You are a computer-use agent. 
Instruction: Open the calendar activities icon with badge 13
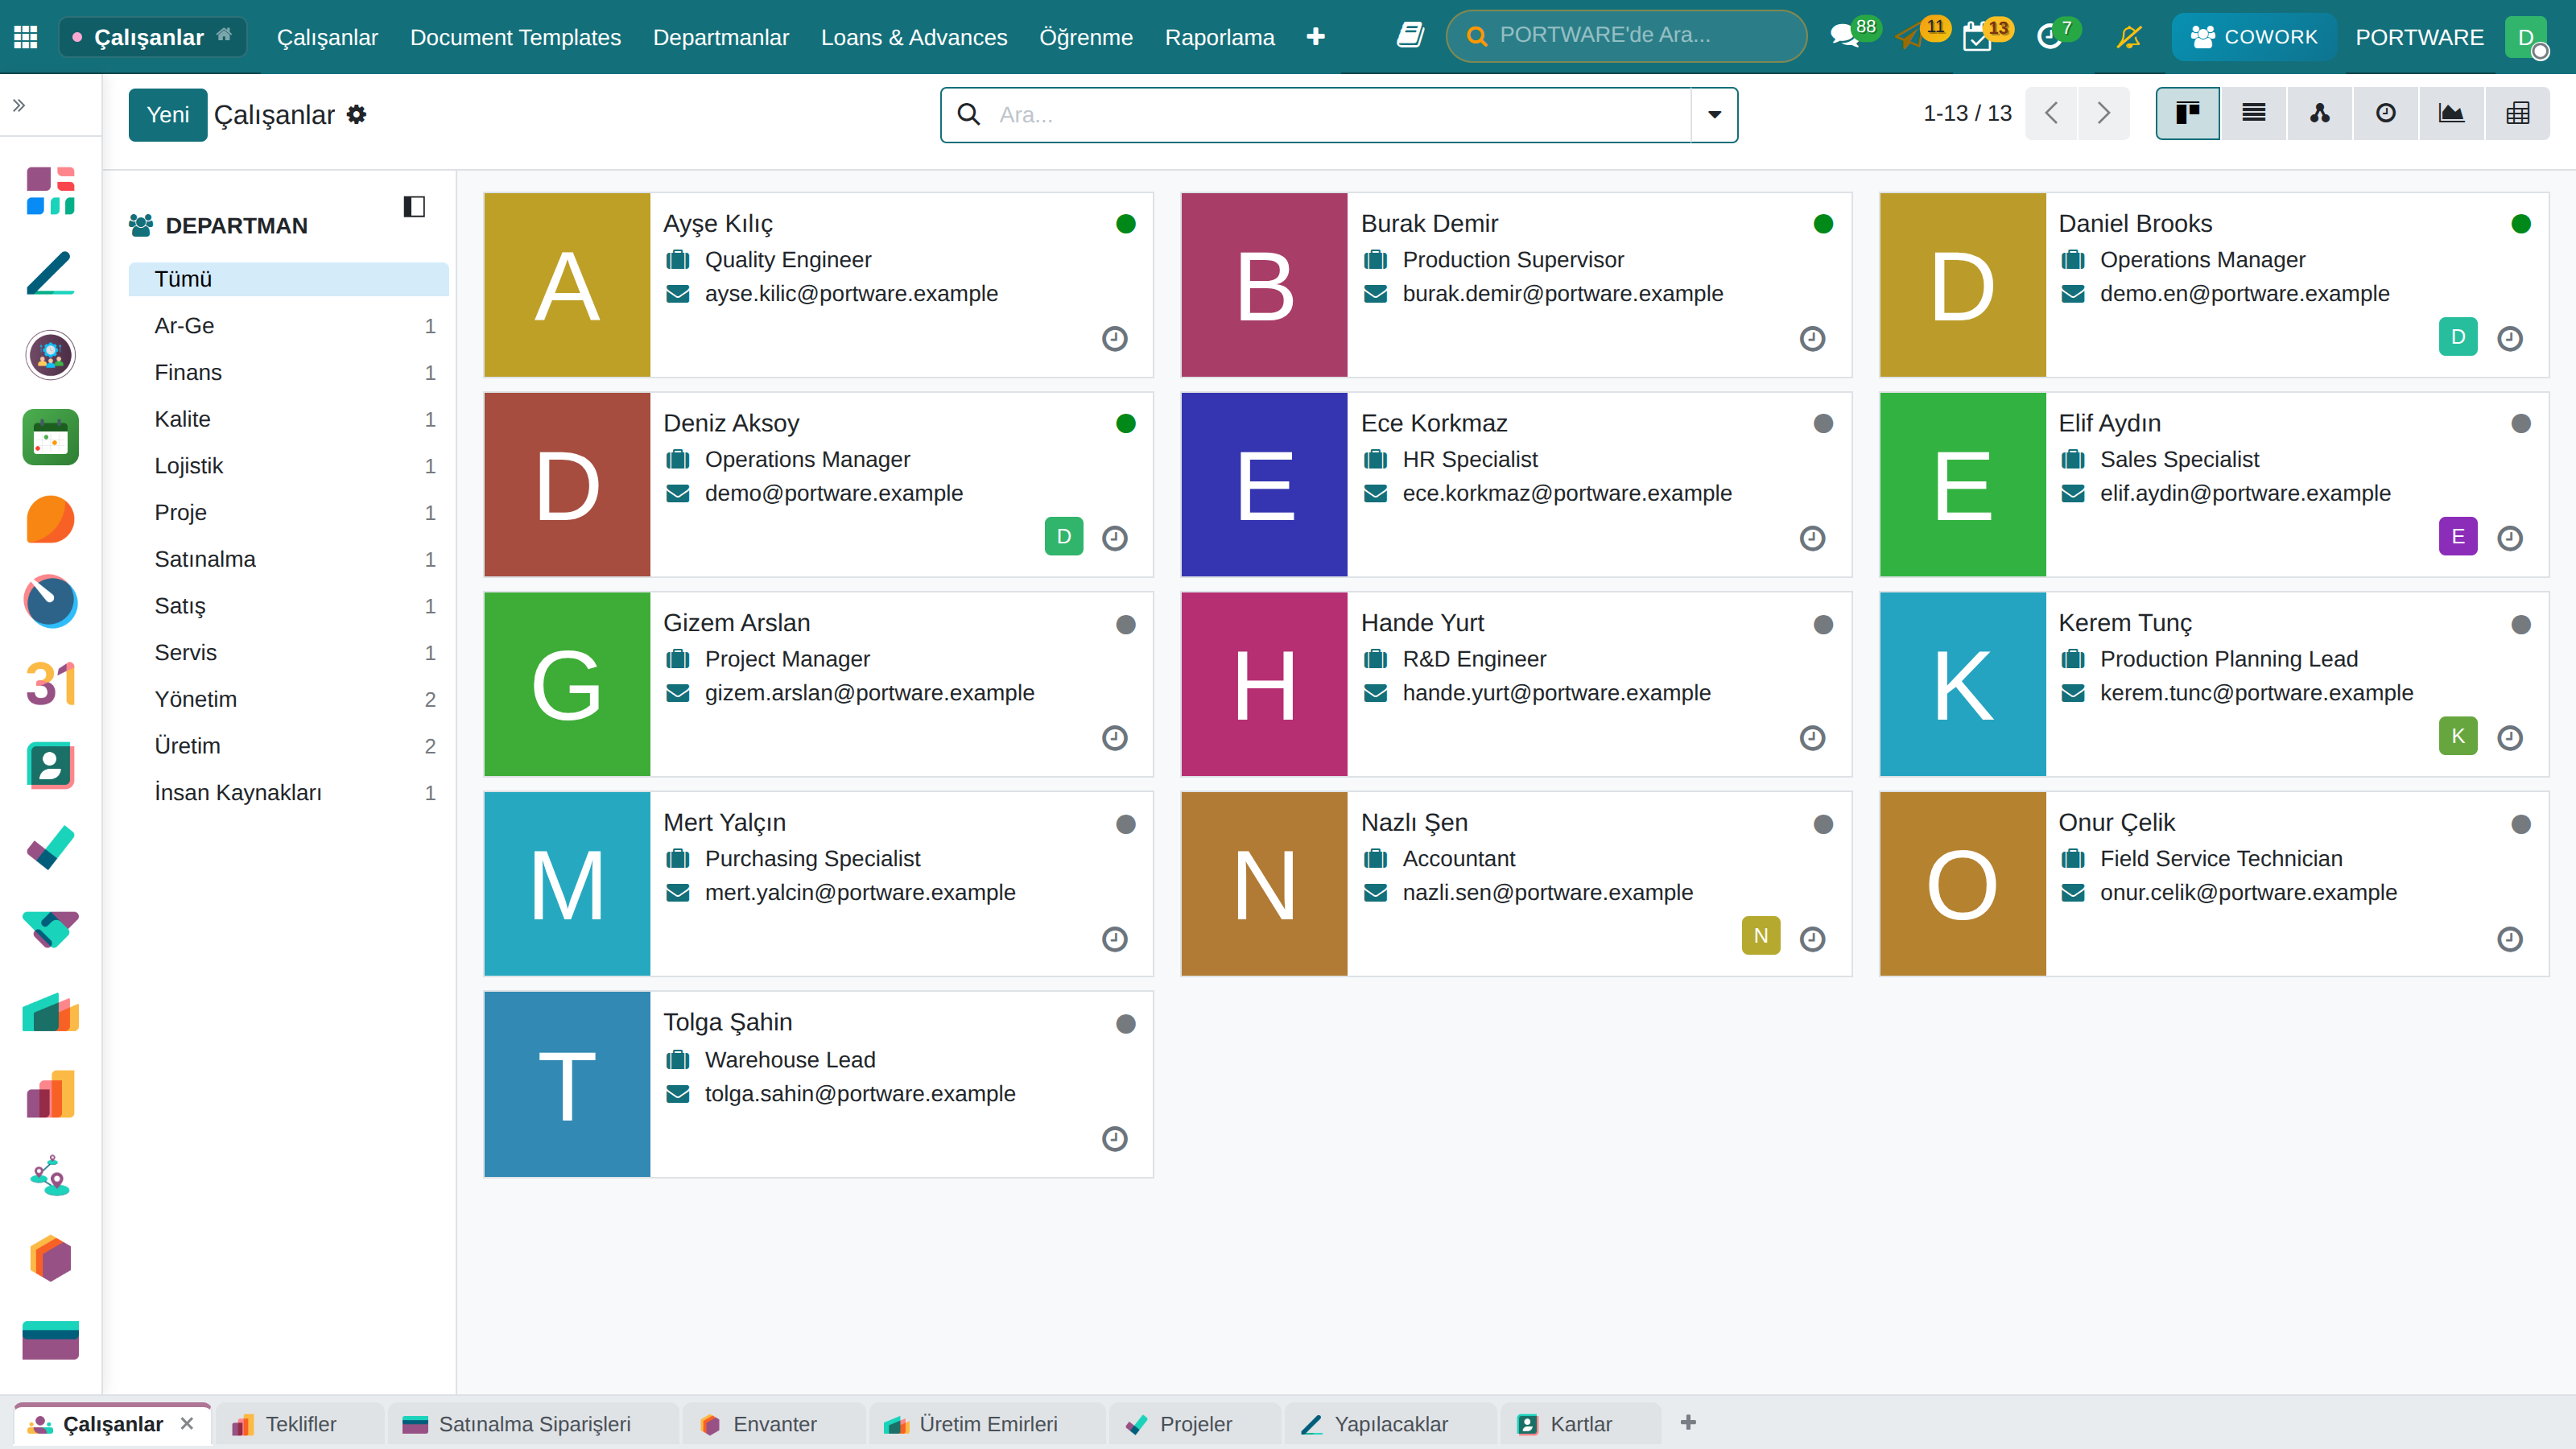tap(1978, 37)
